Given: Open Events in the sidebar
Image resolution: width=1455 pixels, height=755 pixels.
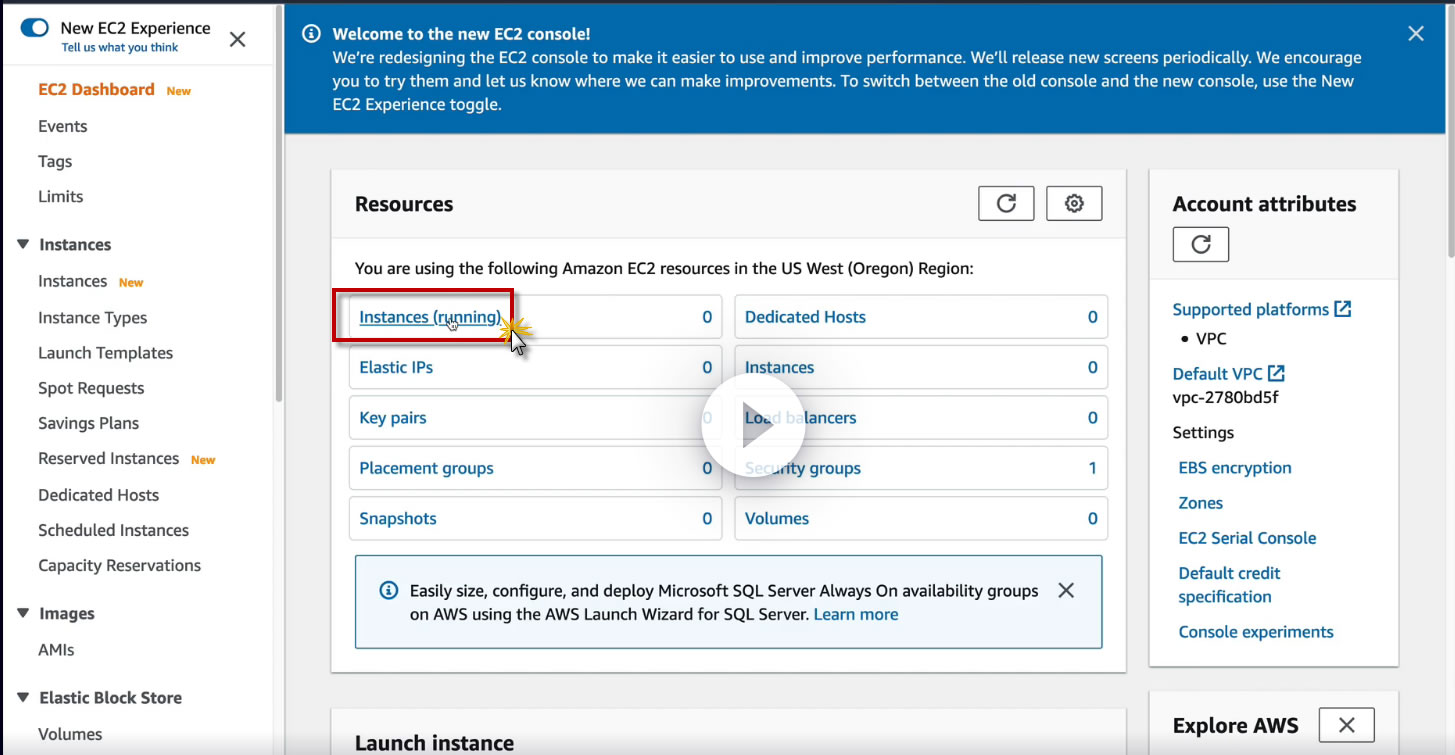Looking at the screenshot, I should coord(63,127).
